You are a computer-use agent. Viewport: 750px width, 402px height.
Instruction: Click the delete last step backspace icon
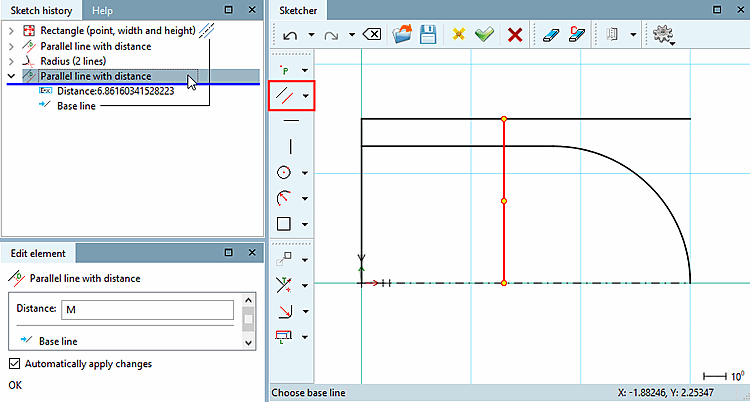click(372, 34)
